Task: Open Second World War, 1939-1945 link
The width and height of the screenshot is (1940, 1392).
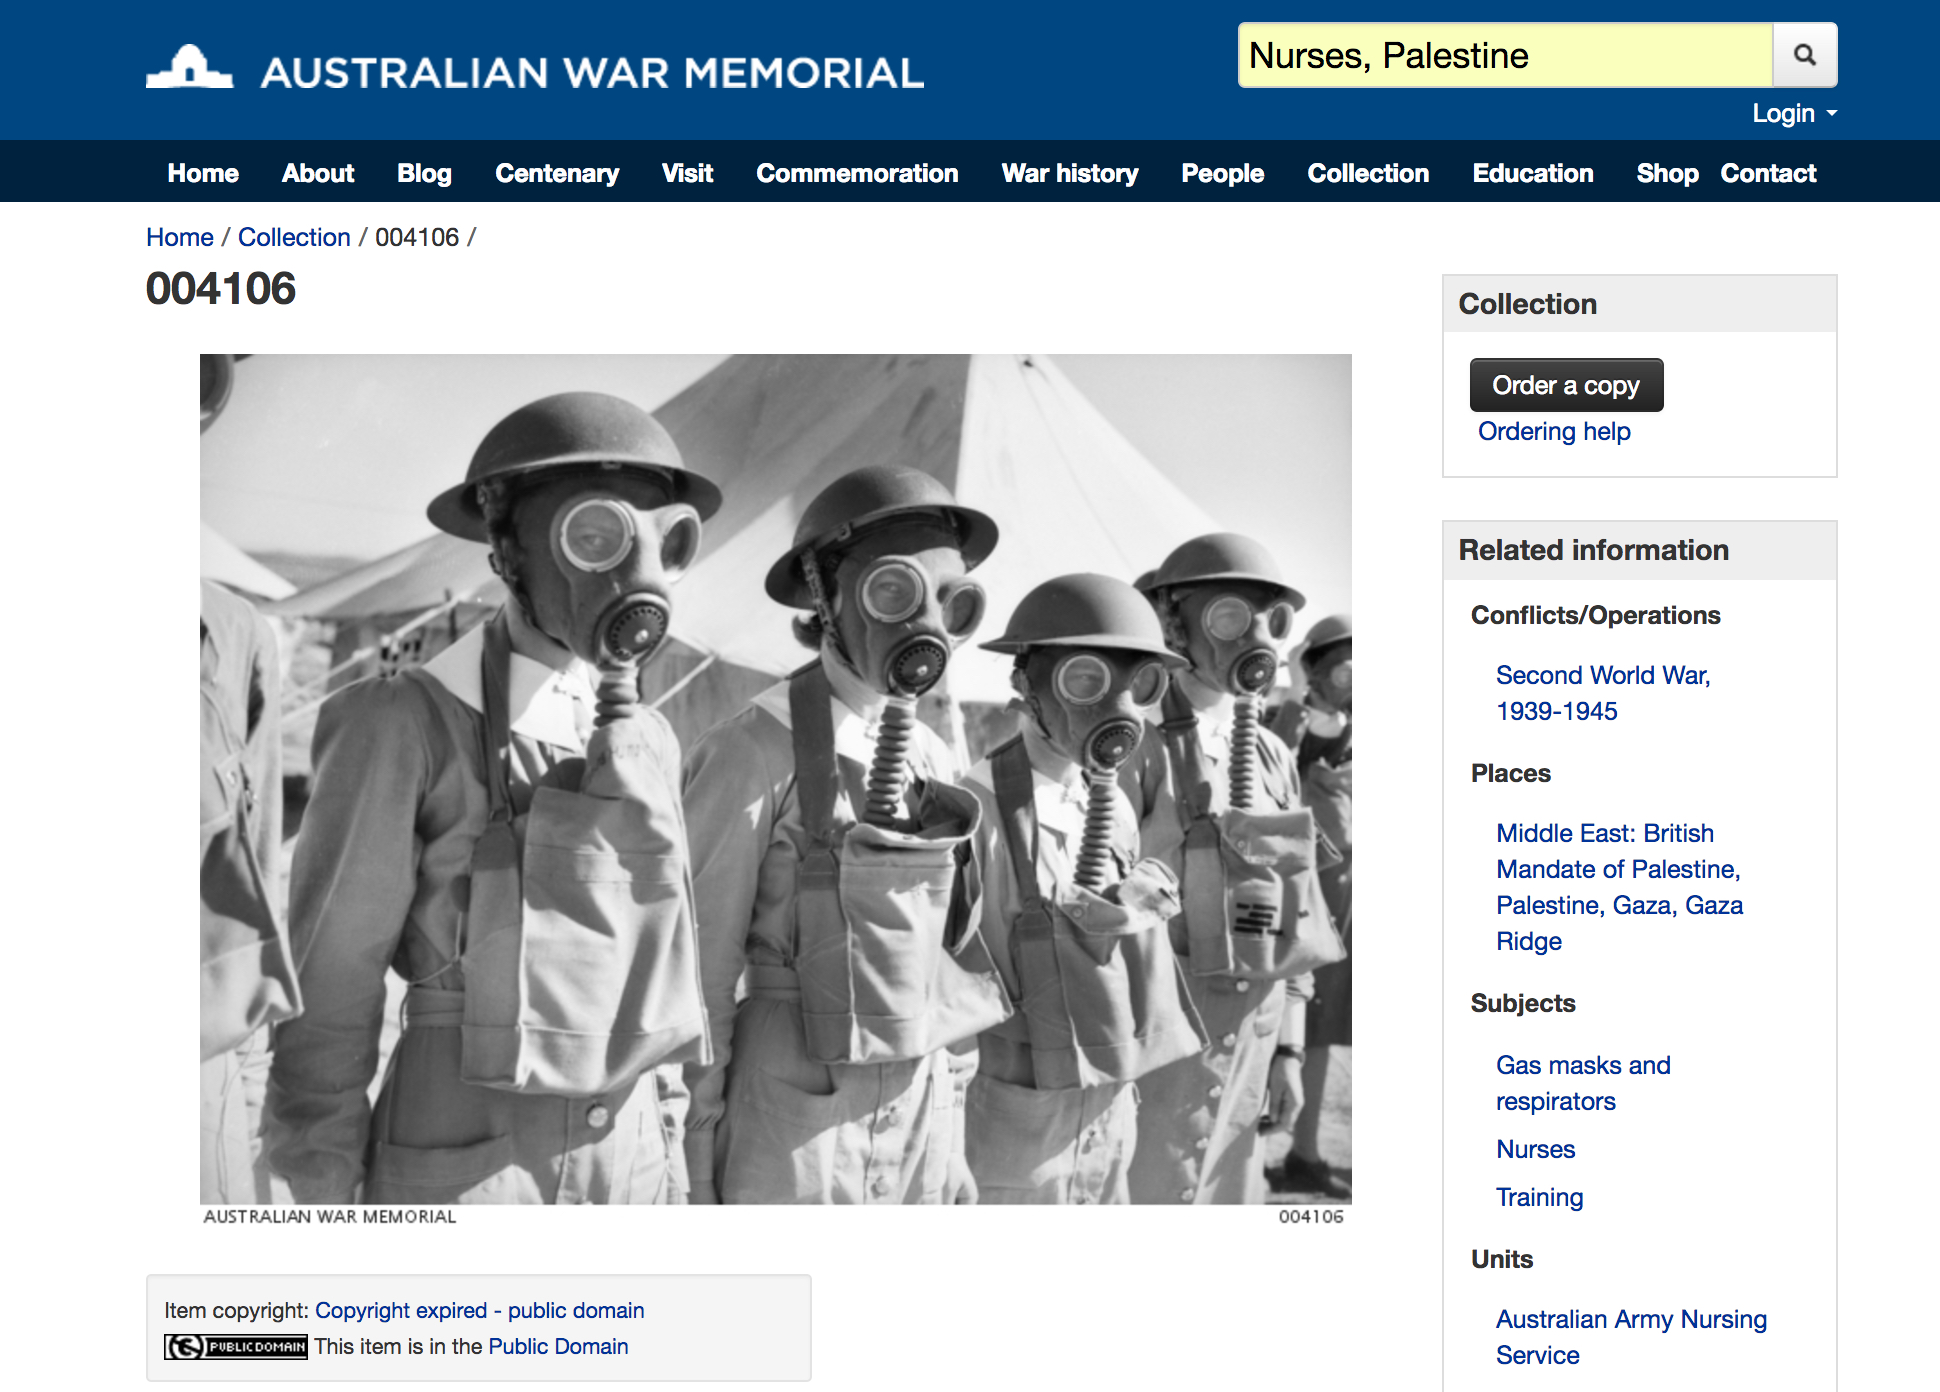Action: pyautogui.click(x=1603, y=693)
